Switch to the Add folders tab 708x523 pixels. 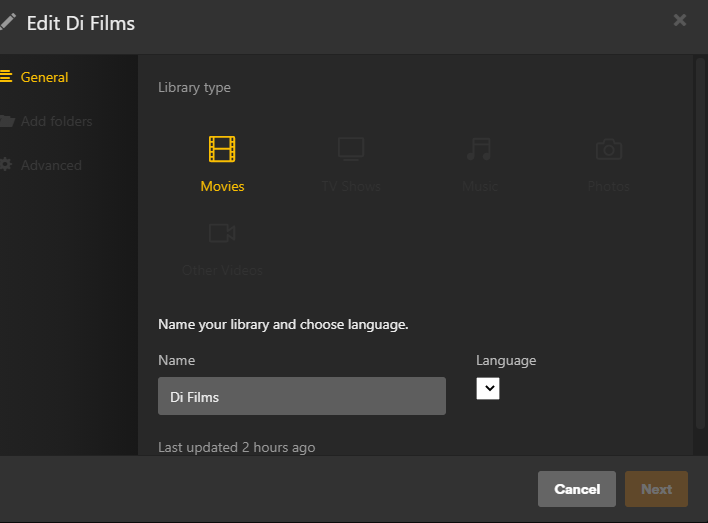point(56,121)
